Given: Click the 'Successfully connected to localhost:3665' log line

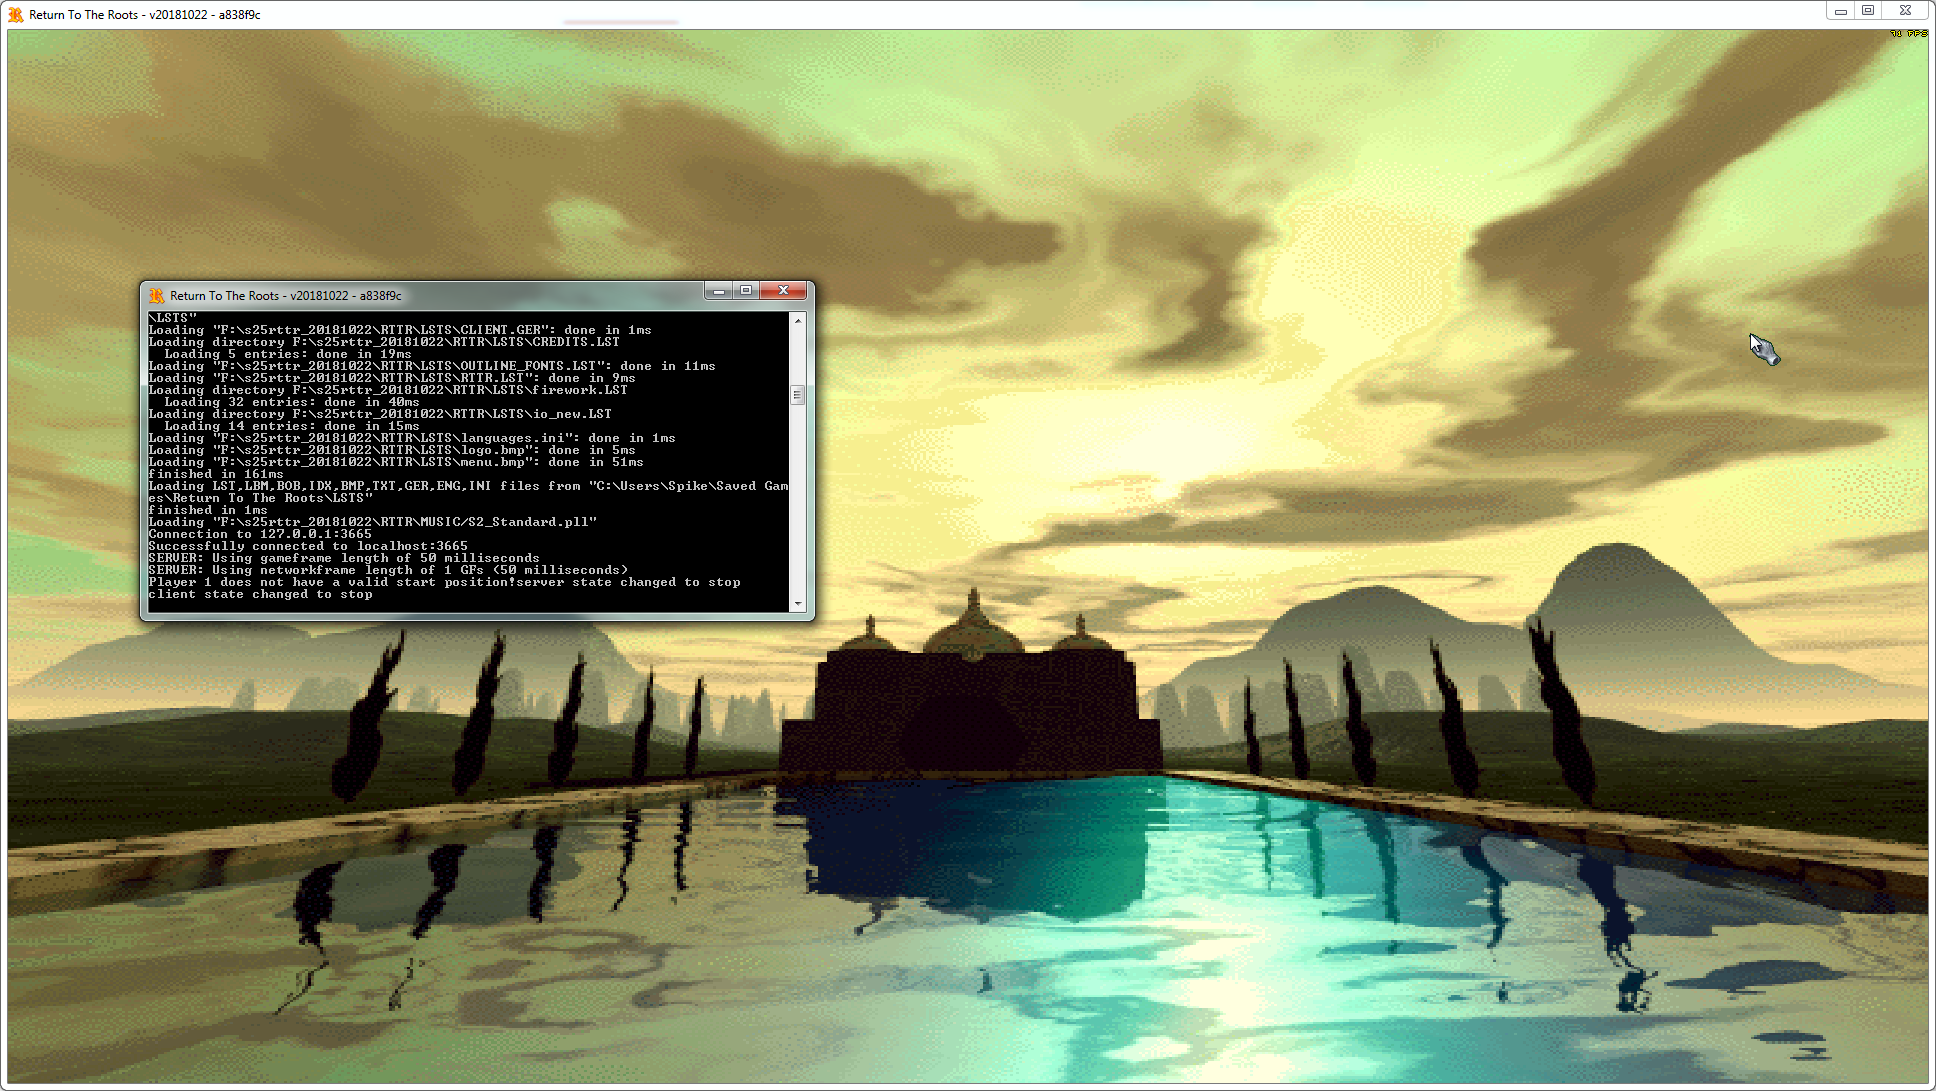Looking at the screenshot, I should 308,547.
